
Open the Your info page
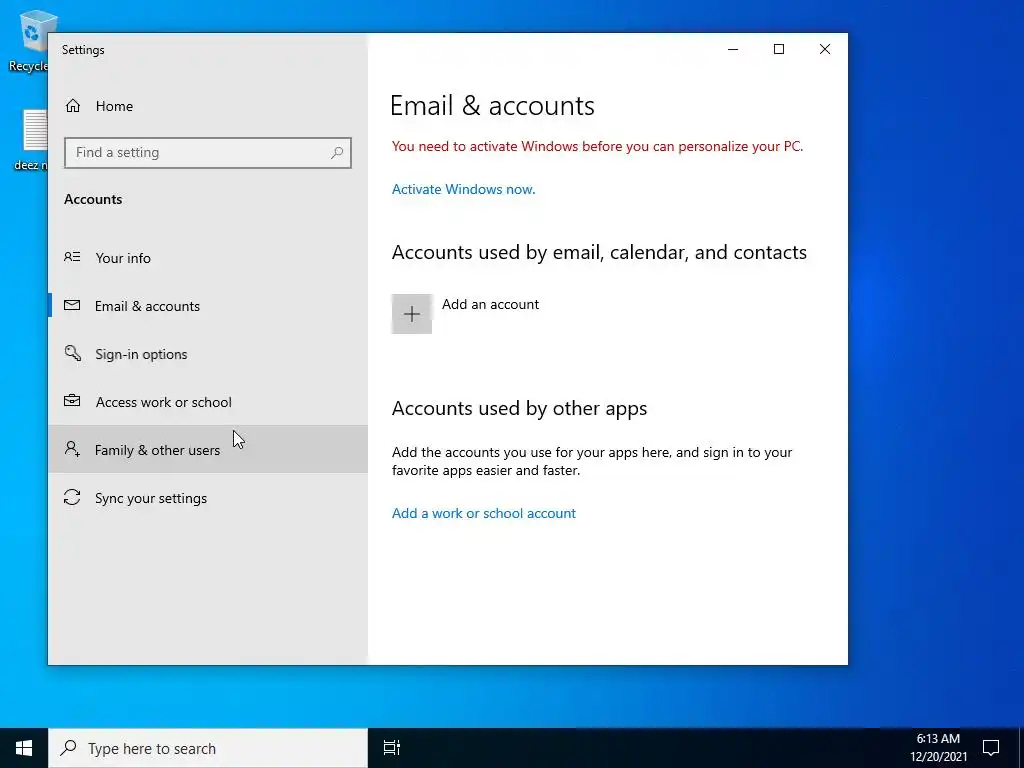208,258
